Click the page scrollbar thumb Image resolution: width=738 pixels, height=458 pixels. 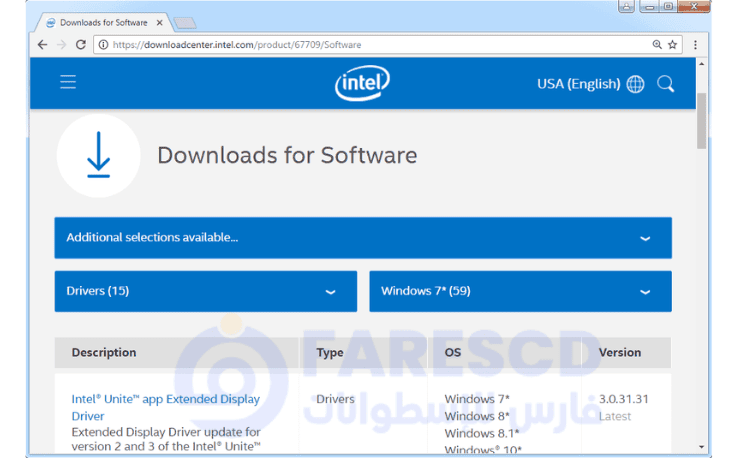(701, 121)
